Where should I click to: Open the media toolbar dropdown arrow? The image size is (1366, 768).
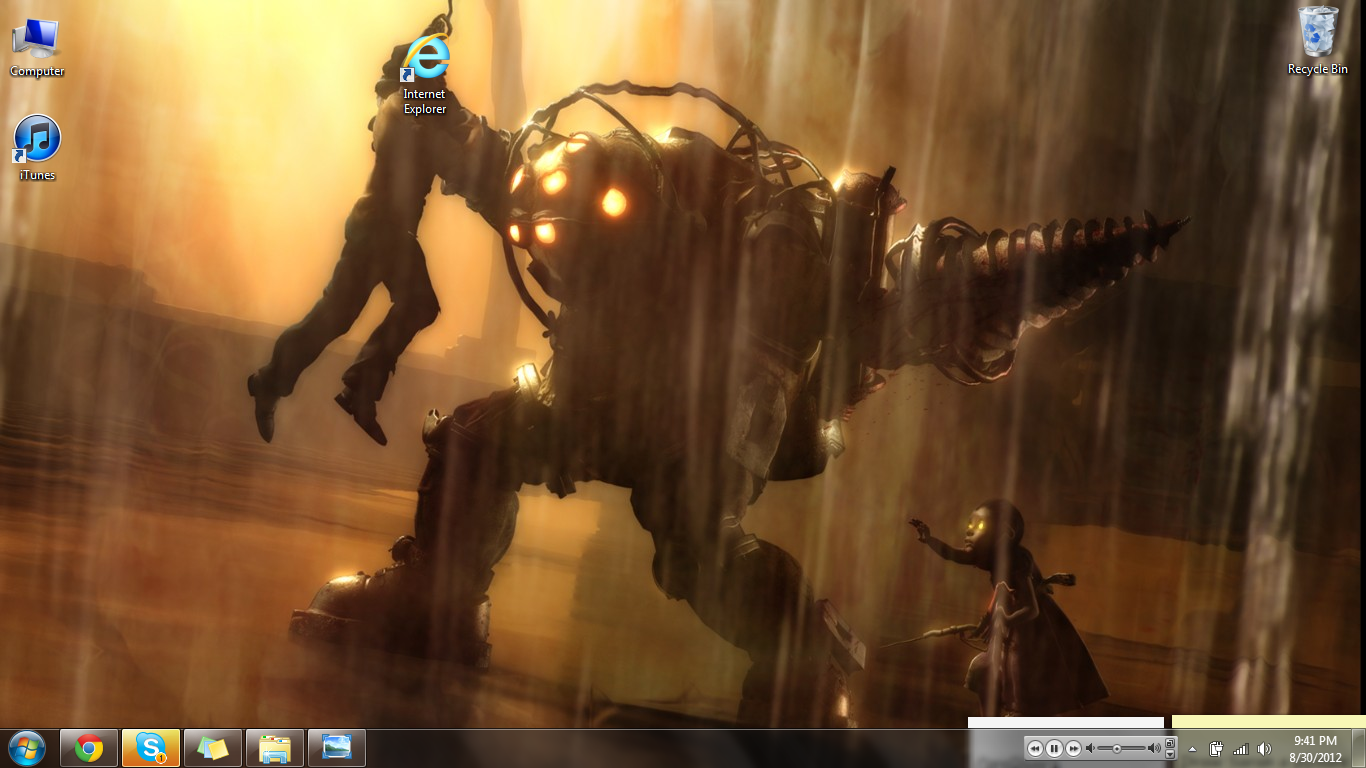1170,754
